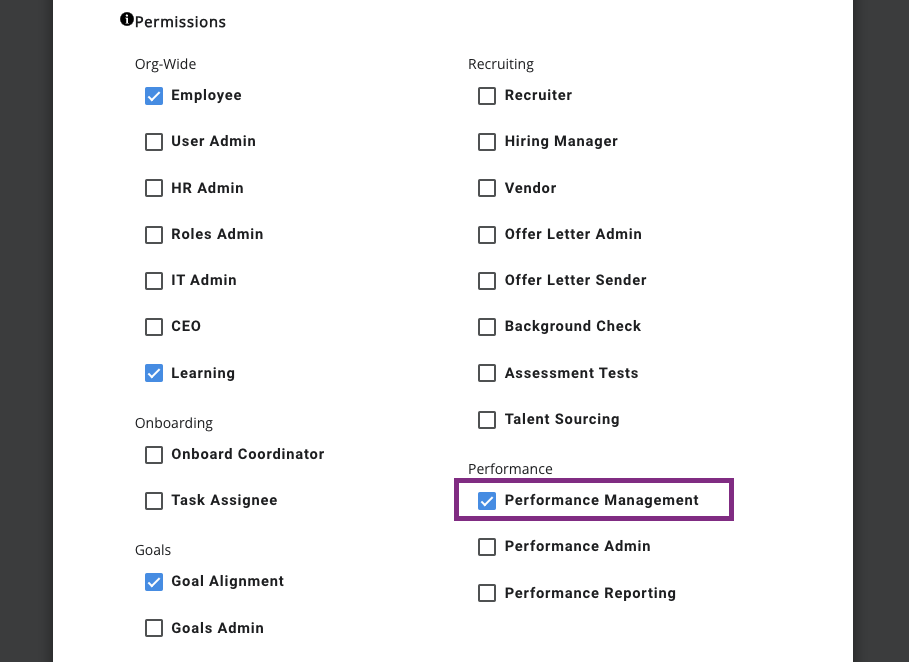The height and width of the screenshot is (662, 909).
Task: Check the Onboard Coordinator box
Action: (154, 455)
